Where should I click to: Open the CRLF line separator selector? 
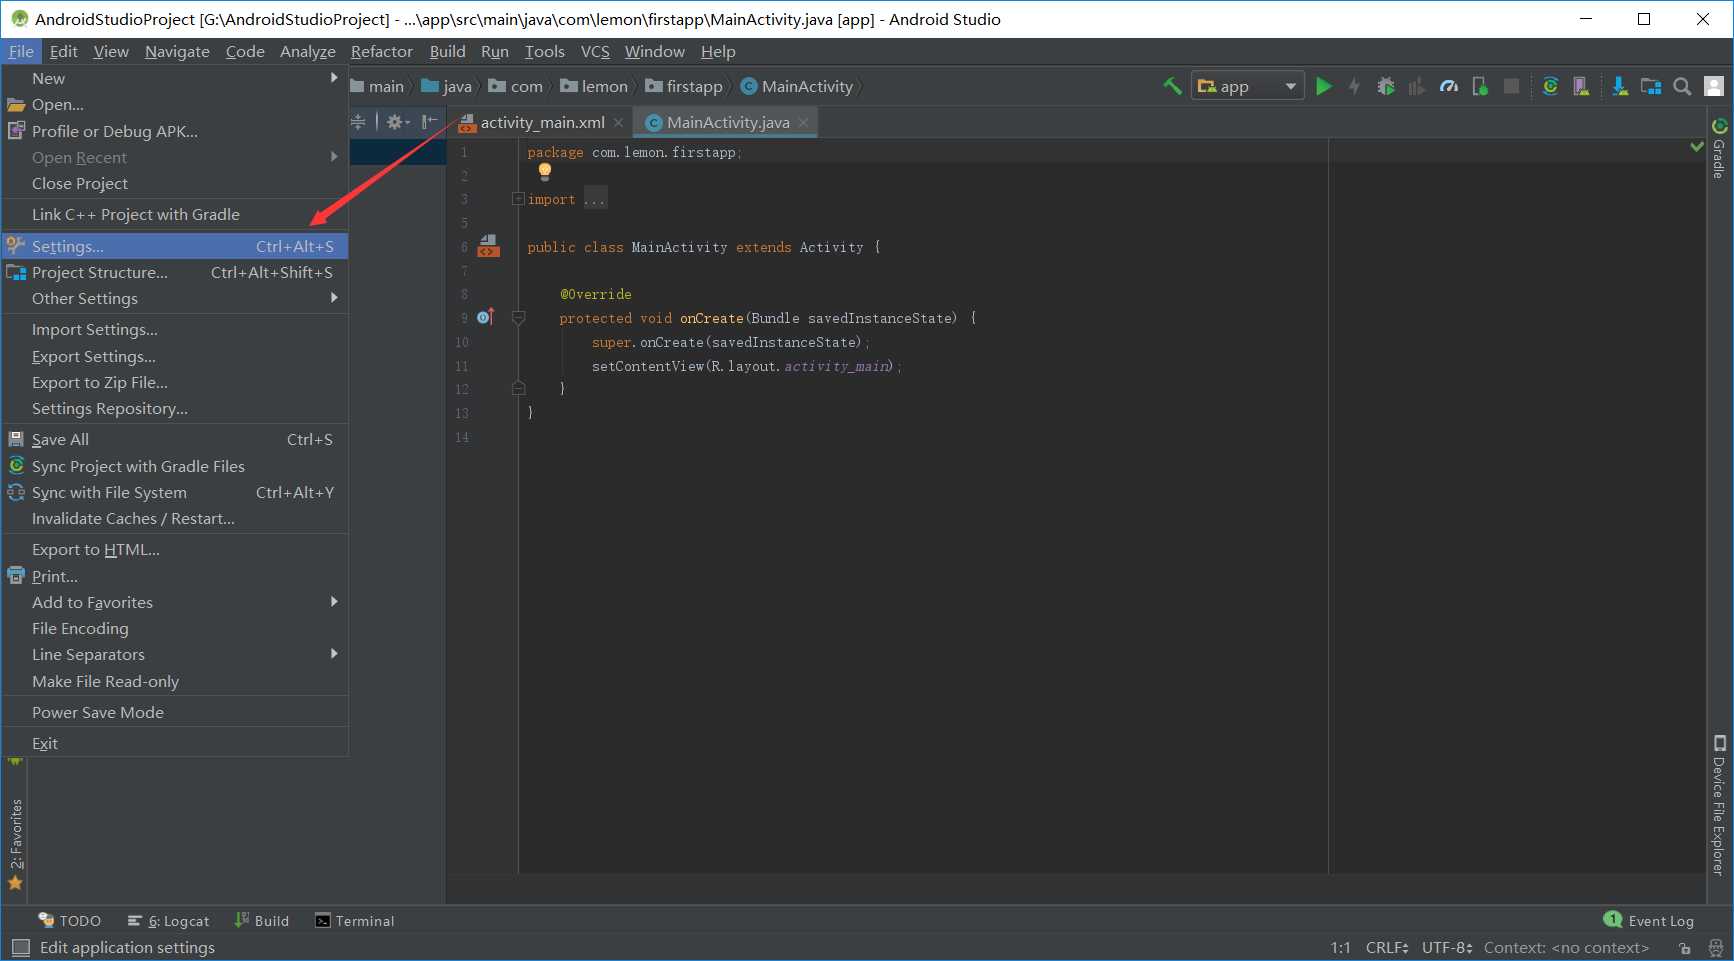point(1387,947)
